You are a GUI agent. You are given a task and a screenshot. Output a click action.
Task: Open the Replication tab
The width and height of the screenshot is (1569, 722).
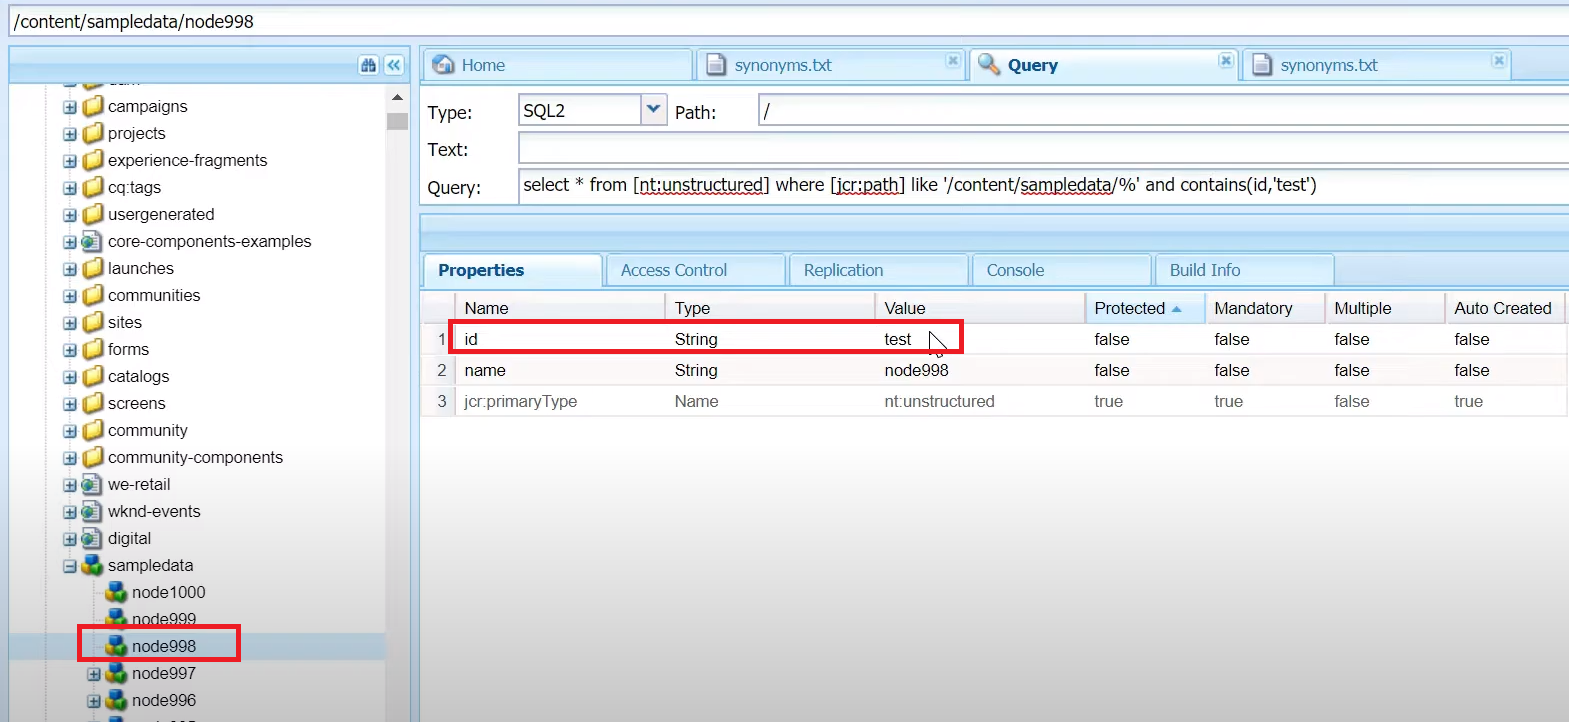(878, 270)
